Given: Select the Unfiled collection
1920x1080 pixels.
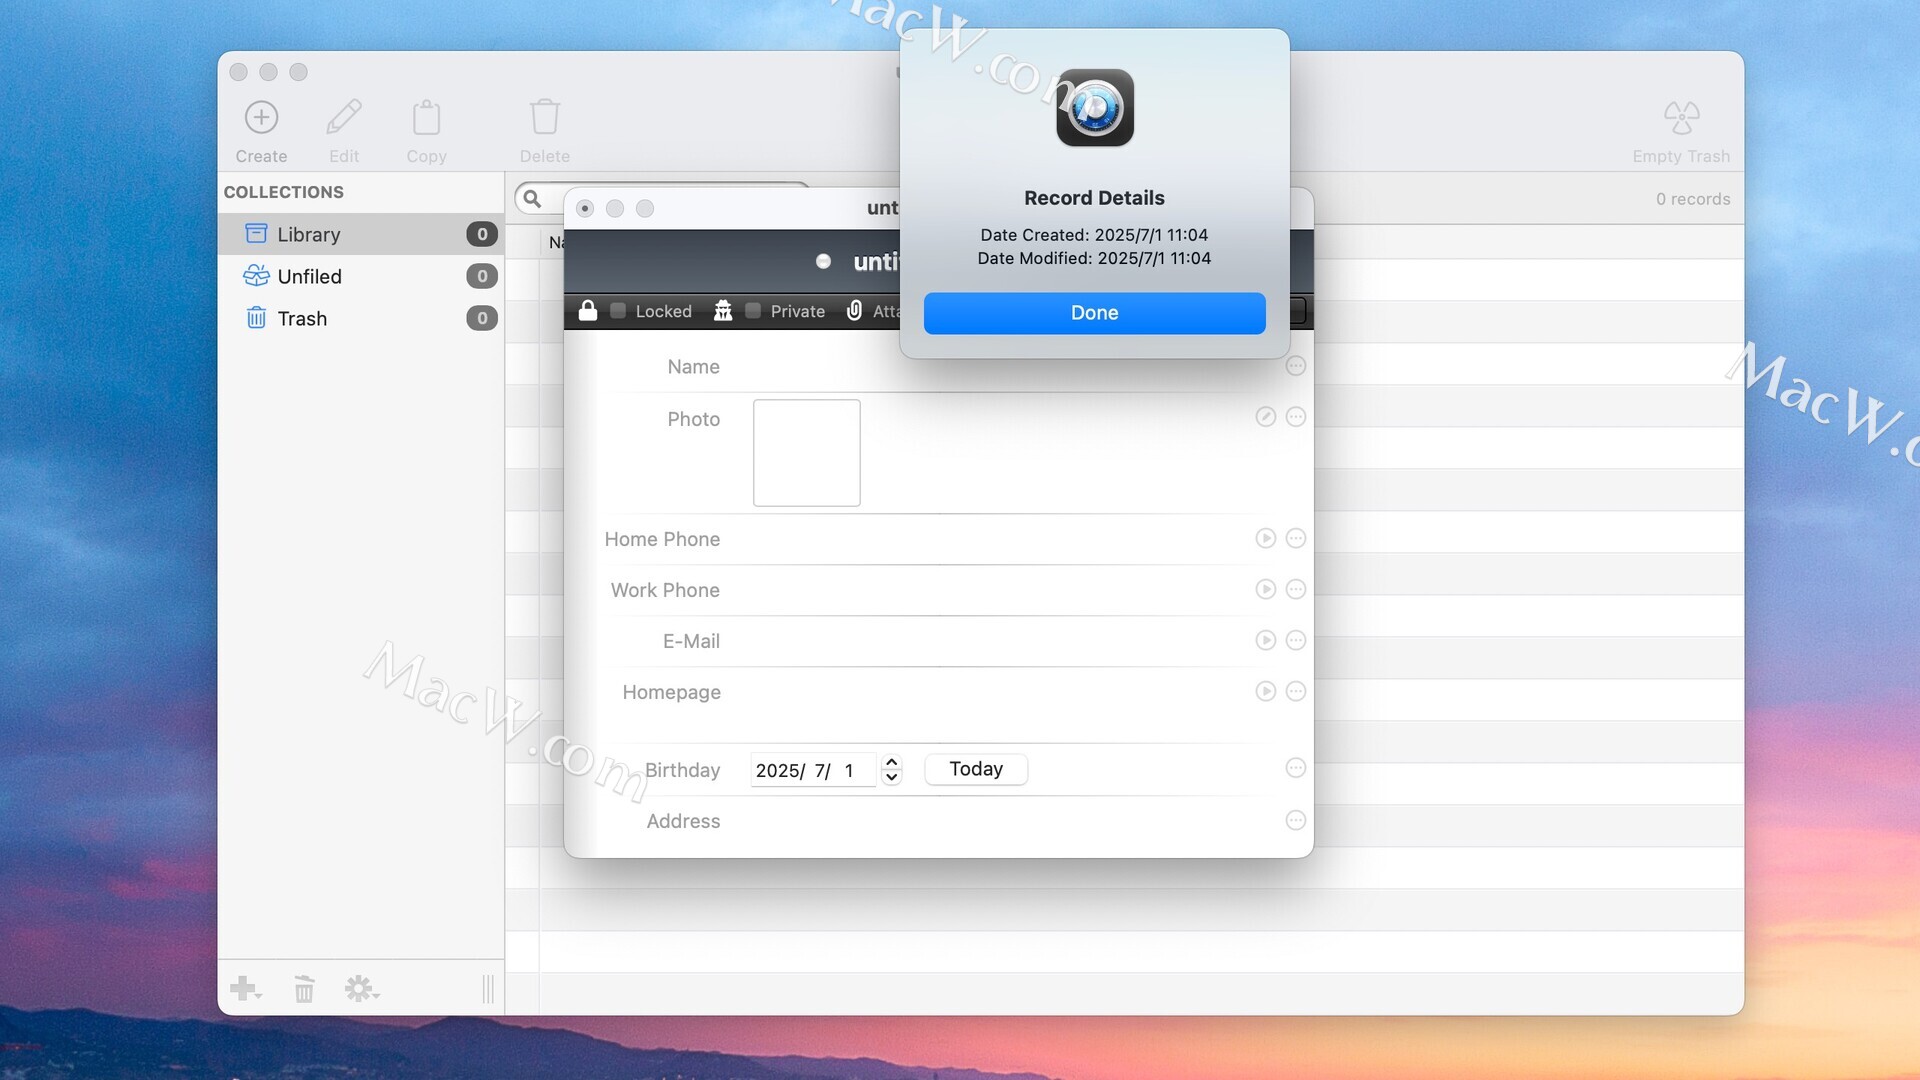Looking at the screenshot, I should 310,277.
